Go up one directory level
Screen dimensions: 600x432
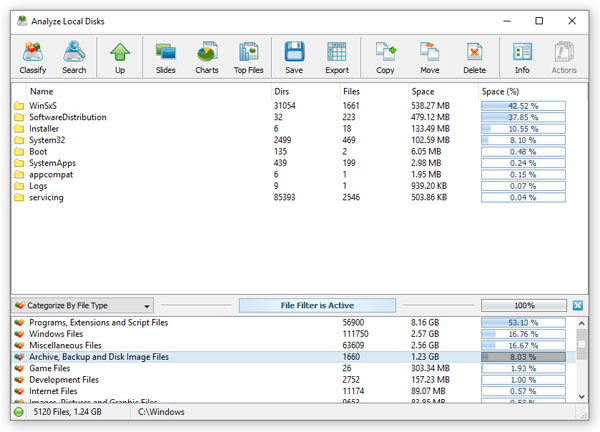[120, 57]
